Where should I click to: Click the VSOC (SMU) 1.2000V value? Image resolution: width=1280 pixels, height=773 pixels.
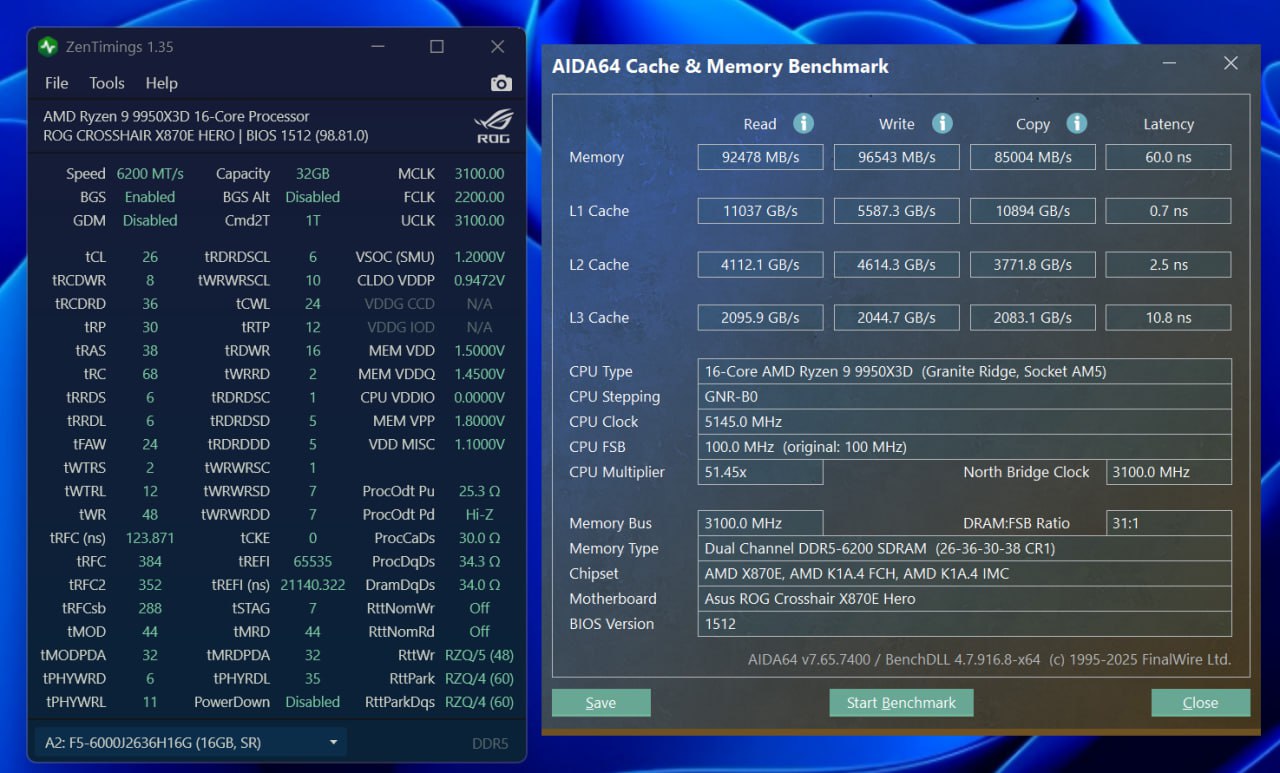coord(479,257)
